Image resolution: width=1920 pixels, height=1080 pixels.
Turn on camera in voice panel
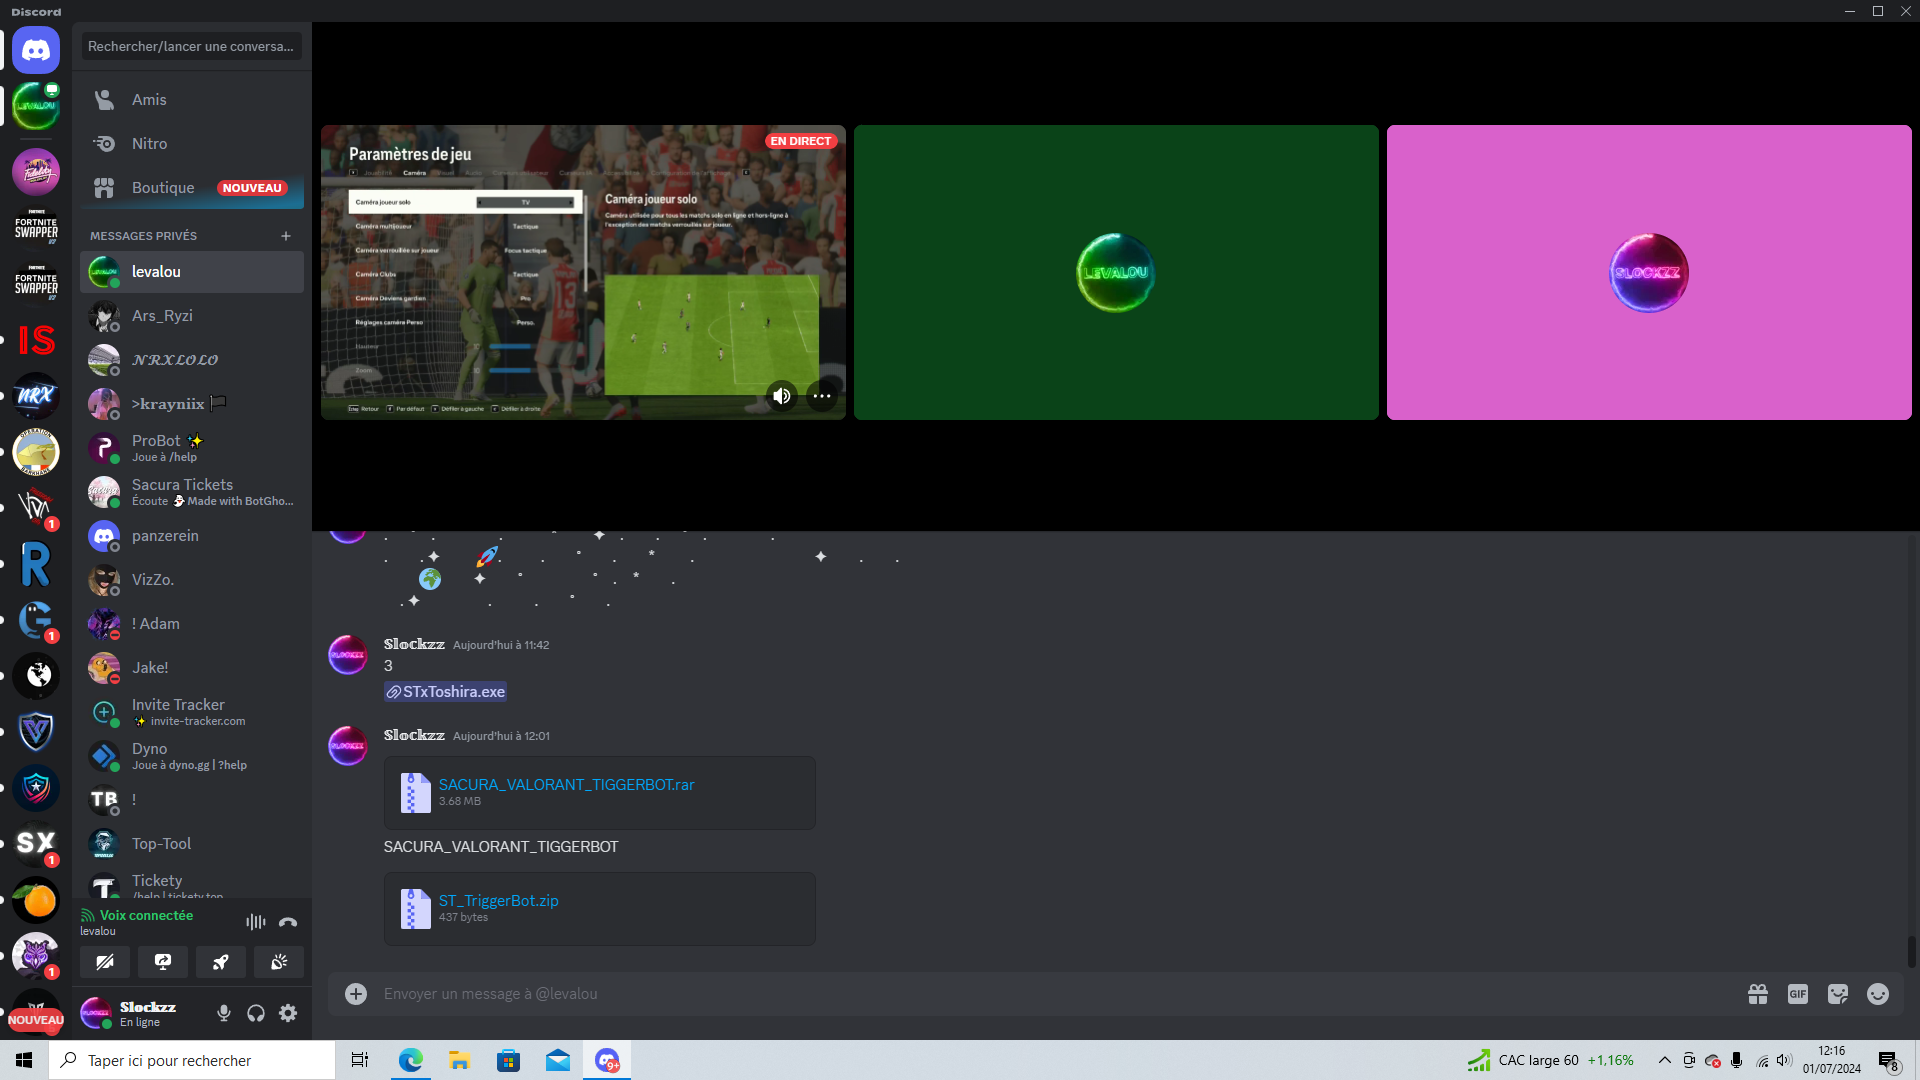105,962
